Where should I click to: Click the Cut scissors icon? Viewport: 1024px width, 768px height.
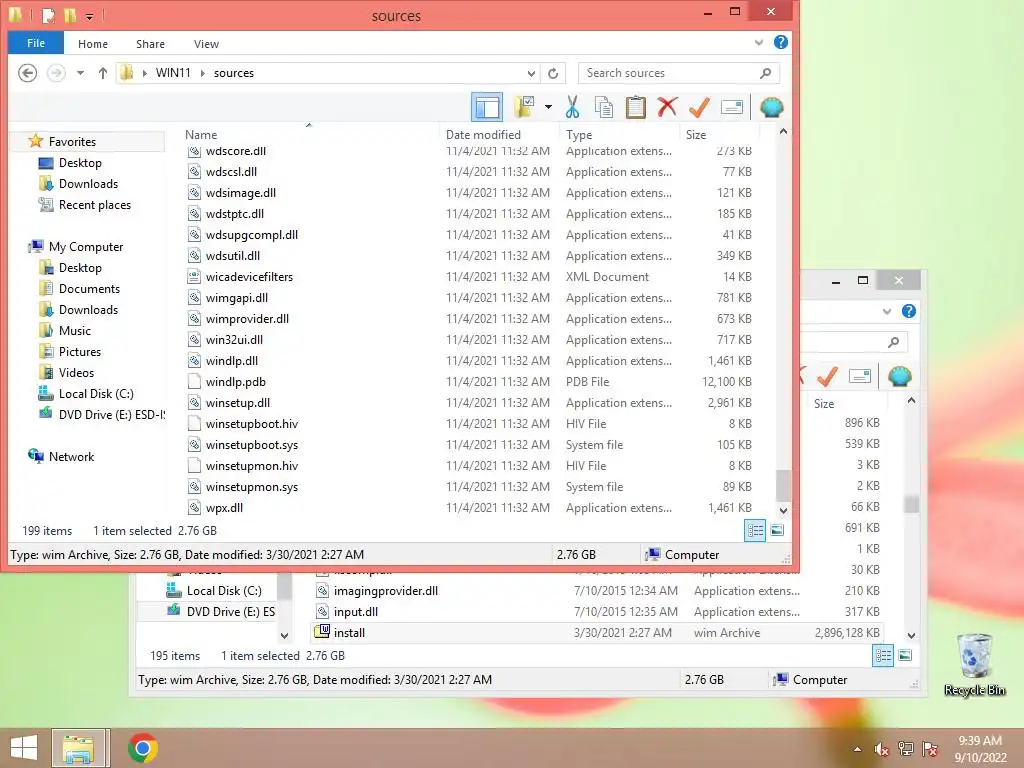pos(573,107)
